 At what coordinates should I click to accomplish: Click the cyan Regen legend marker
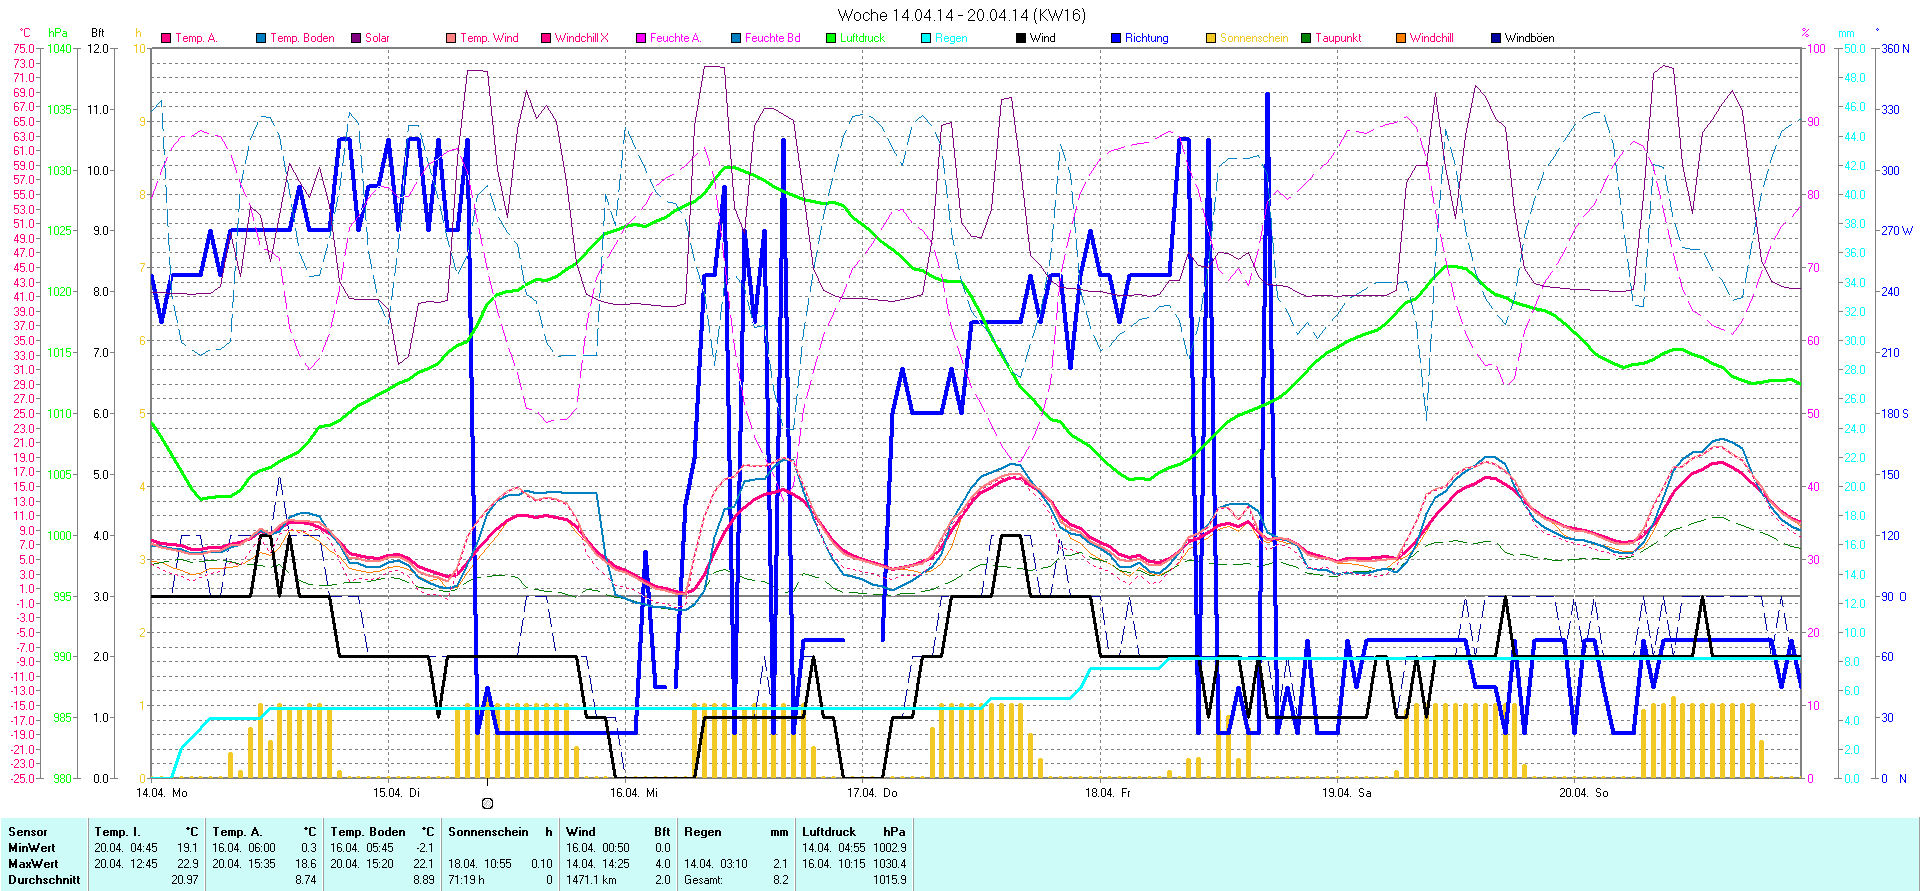(926, 38)
